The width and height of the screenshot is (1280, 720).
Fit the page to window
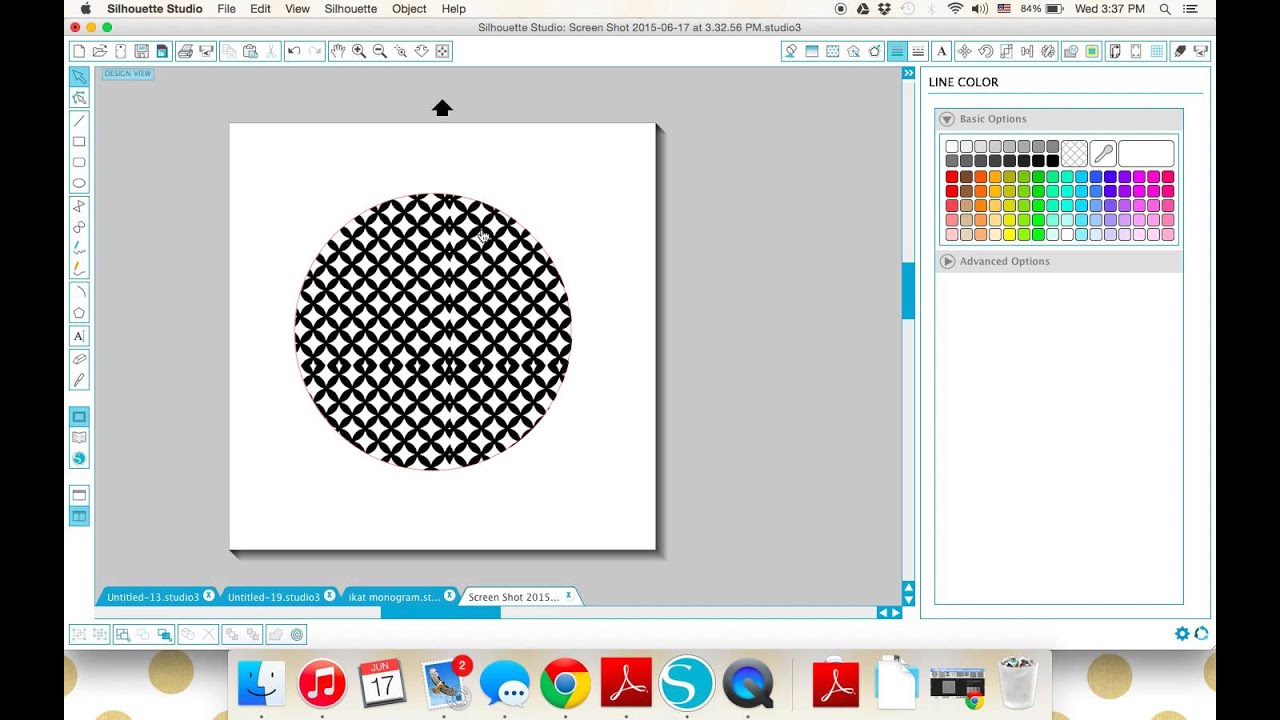click(442, 51)
